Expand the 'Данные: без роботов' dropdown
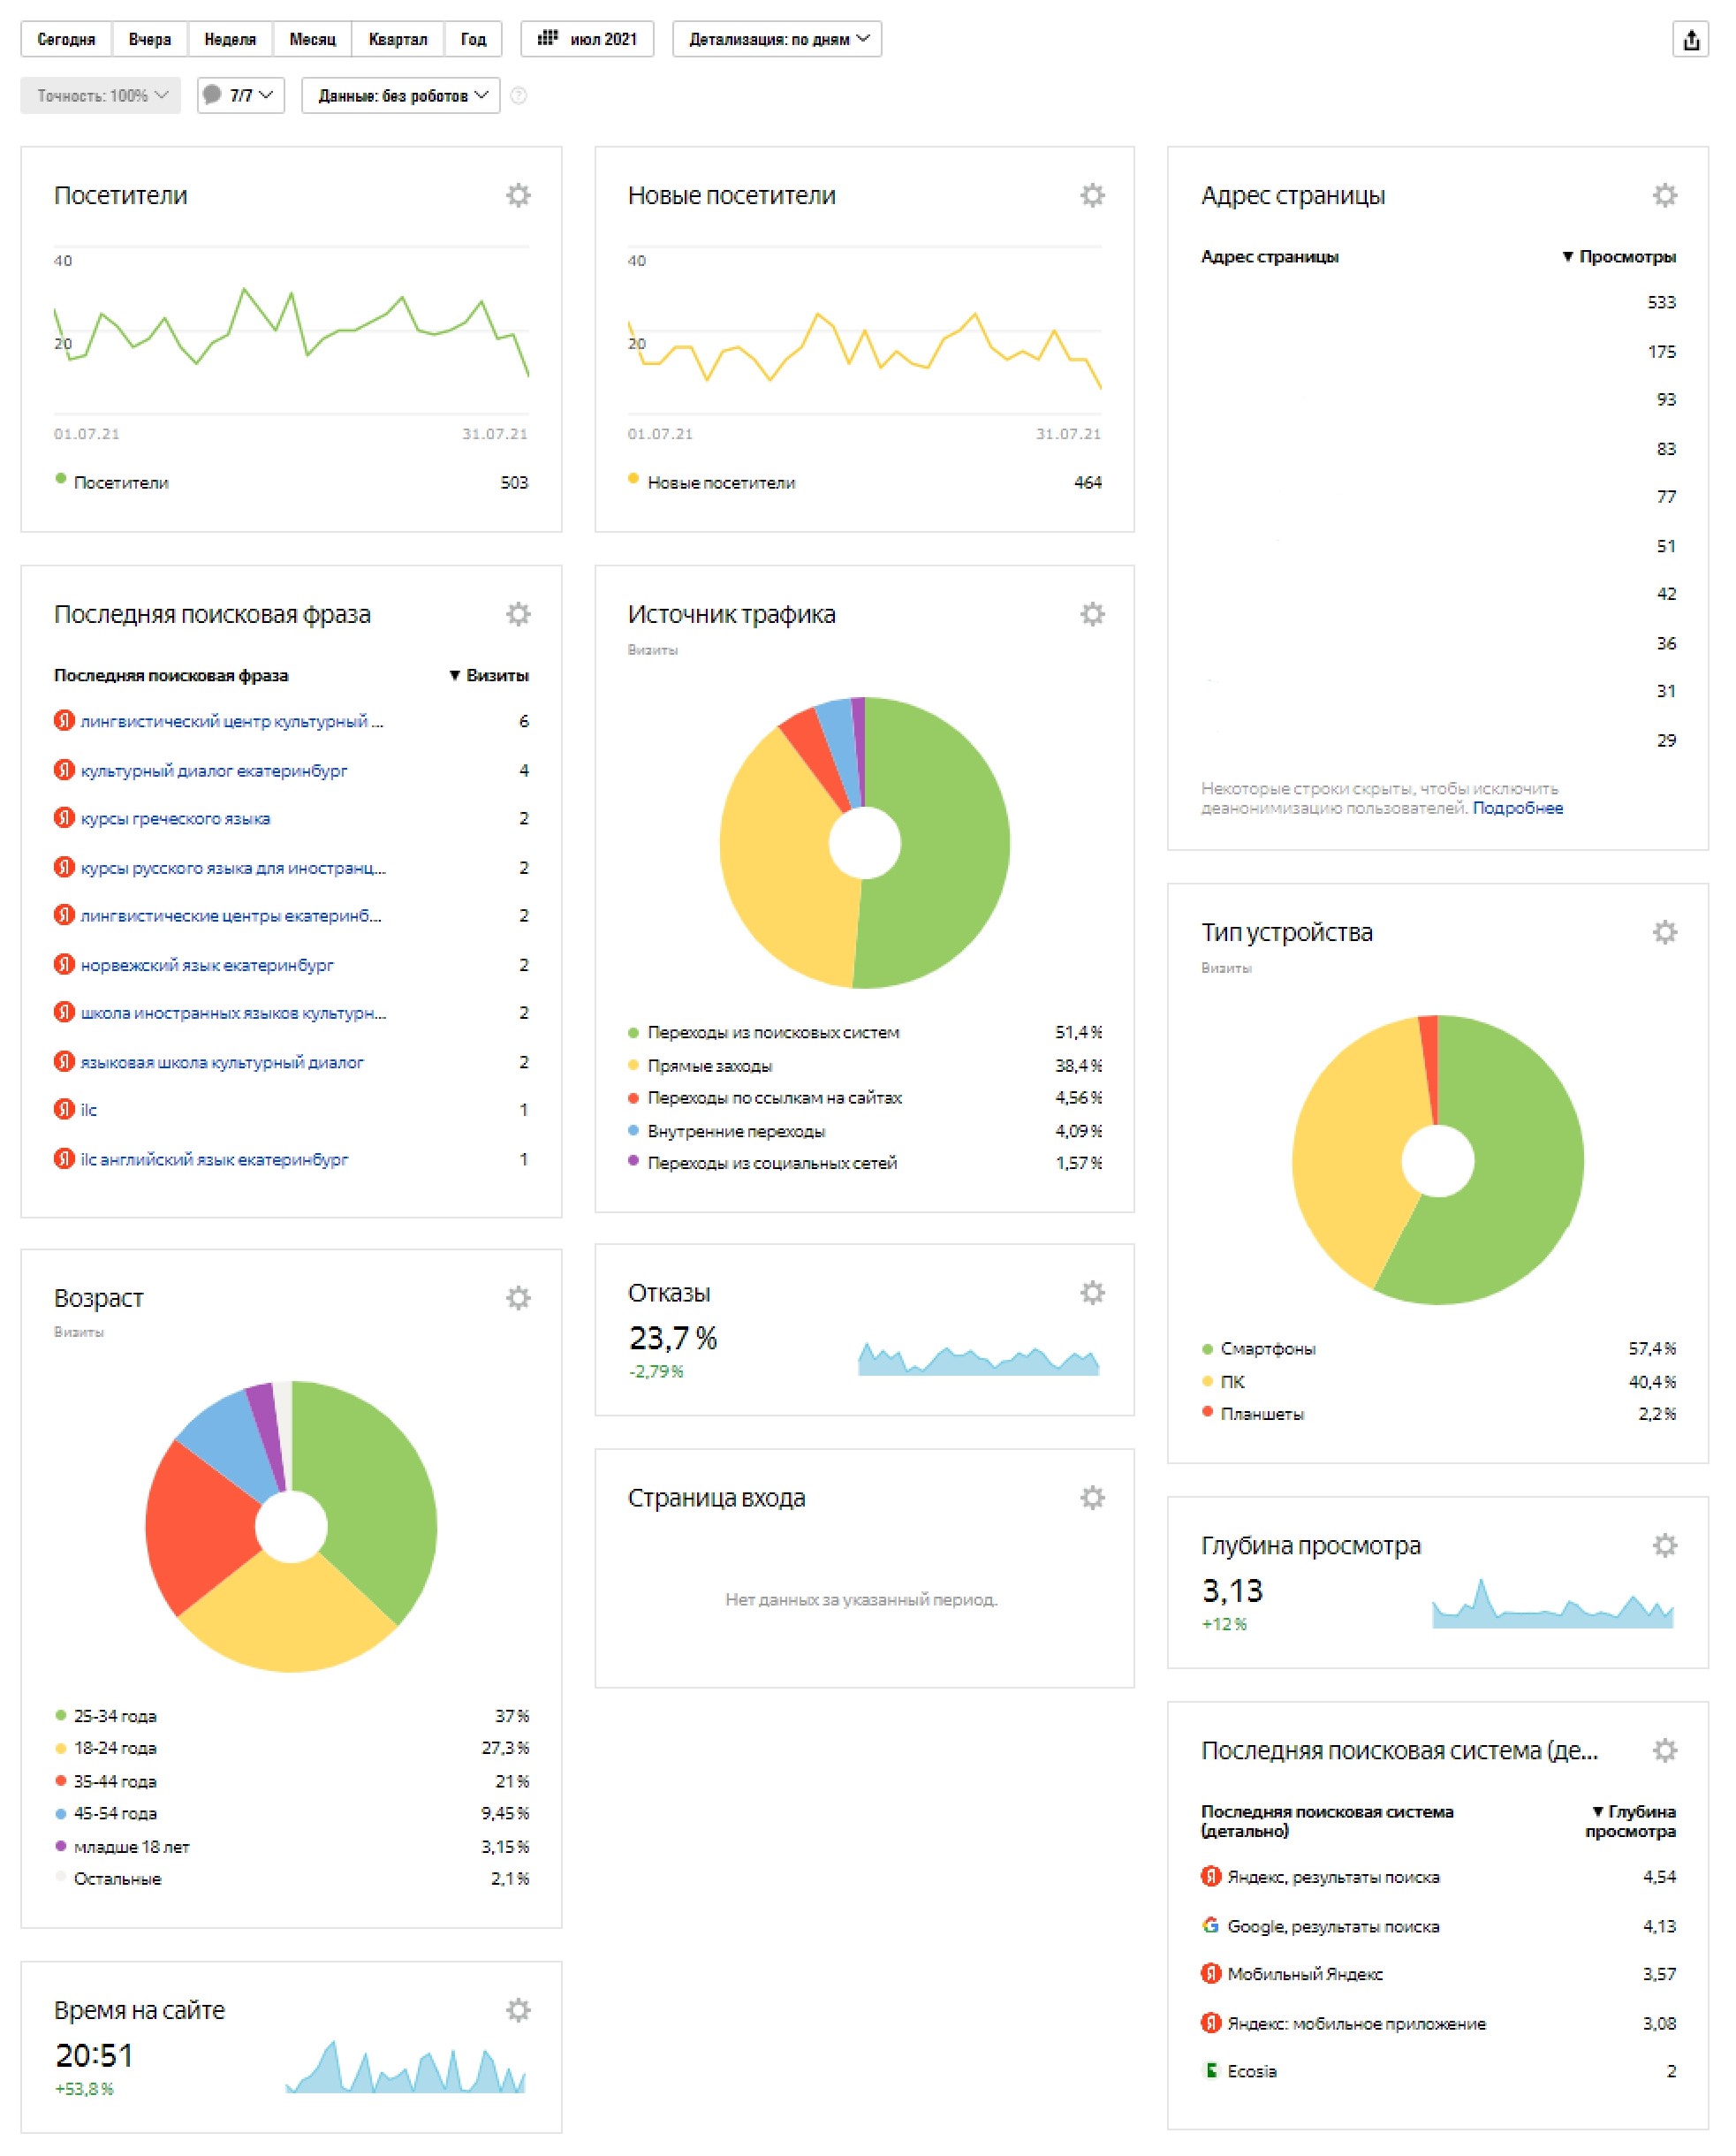Viewport: 1736px width, 2156px height. [x=401, y=95]
